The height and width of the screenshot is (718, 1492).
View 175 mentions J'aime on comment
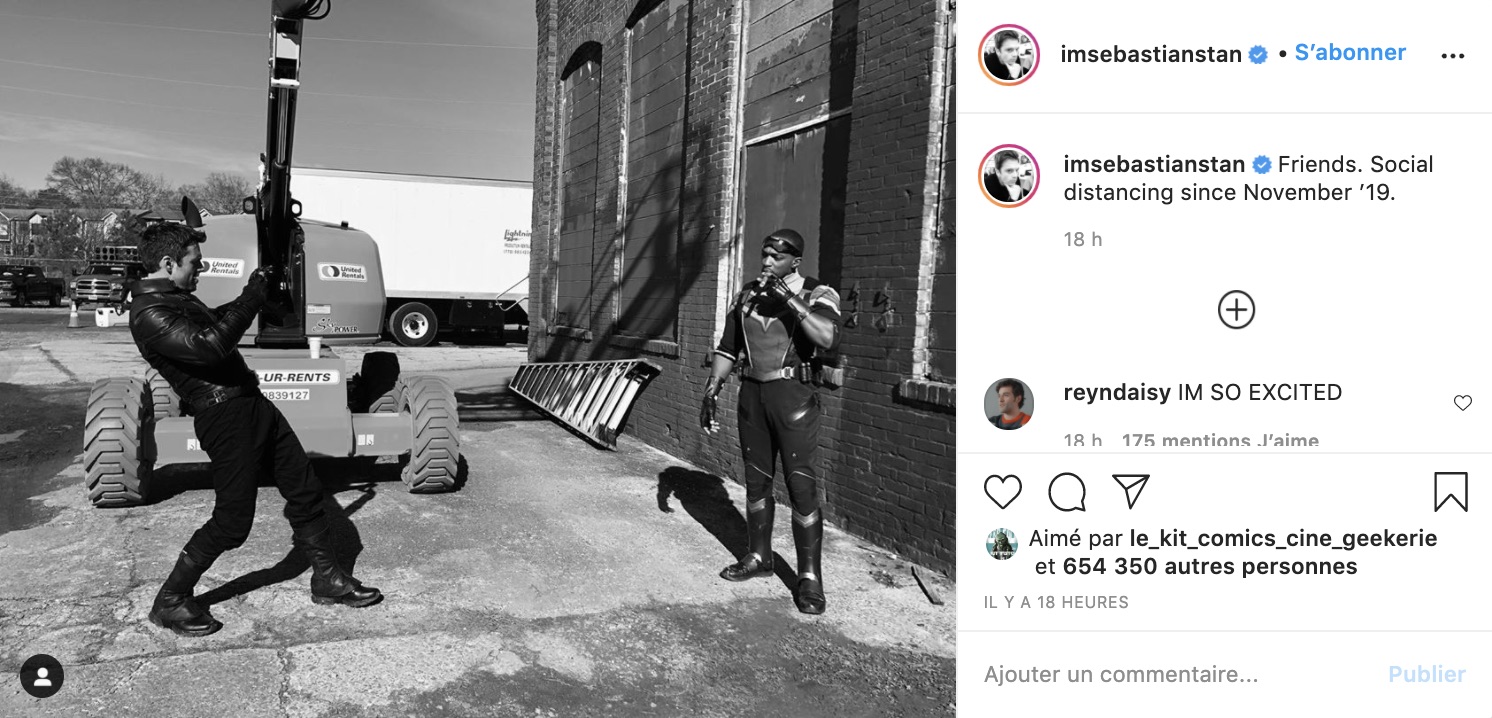click(1220, 440)
